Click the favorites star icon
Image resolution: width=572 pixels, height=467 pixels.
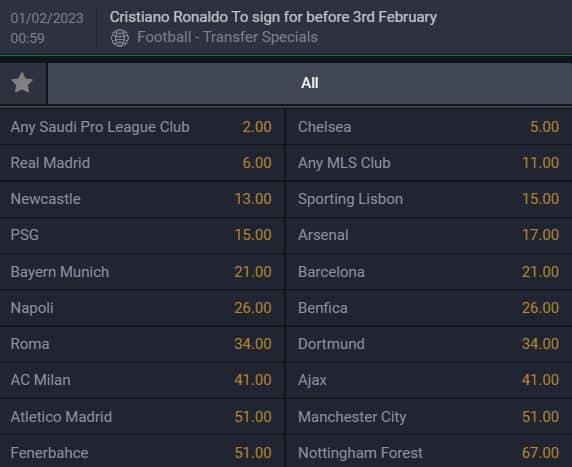[x=22, y=83]
